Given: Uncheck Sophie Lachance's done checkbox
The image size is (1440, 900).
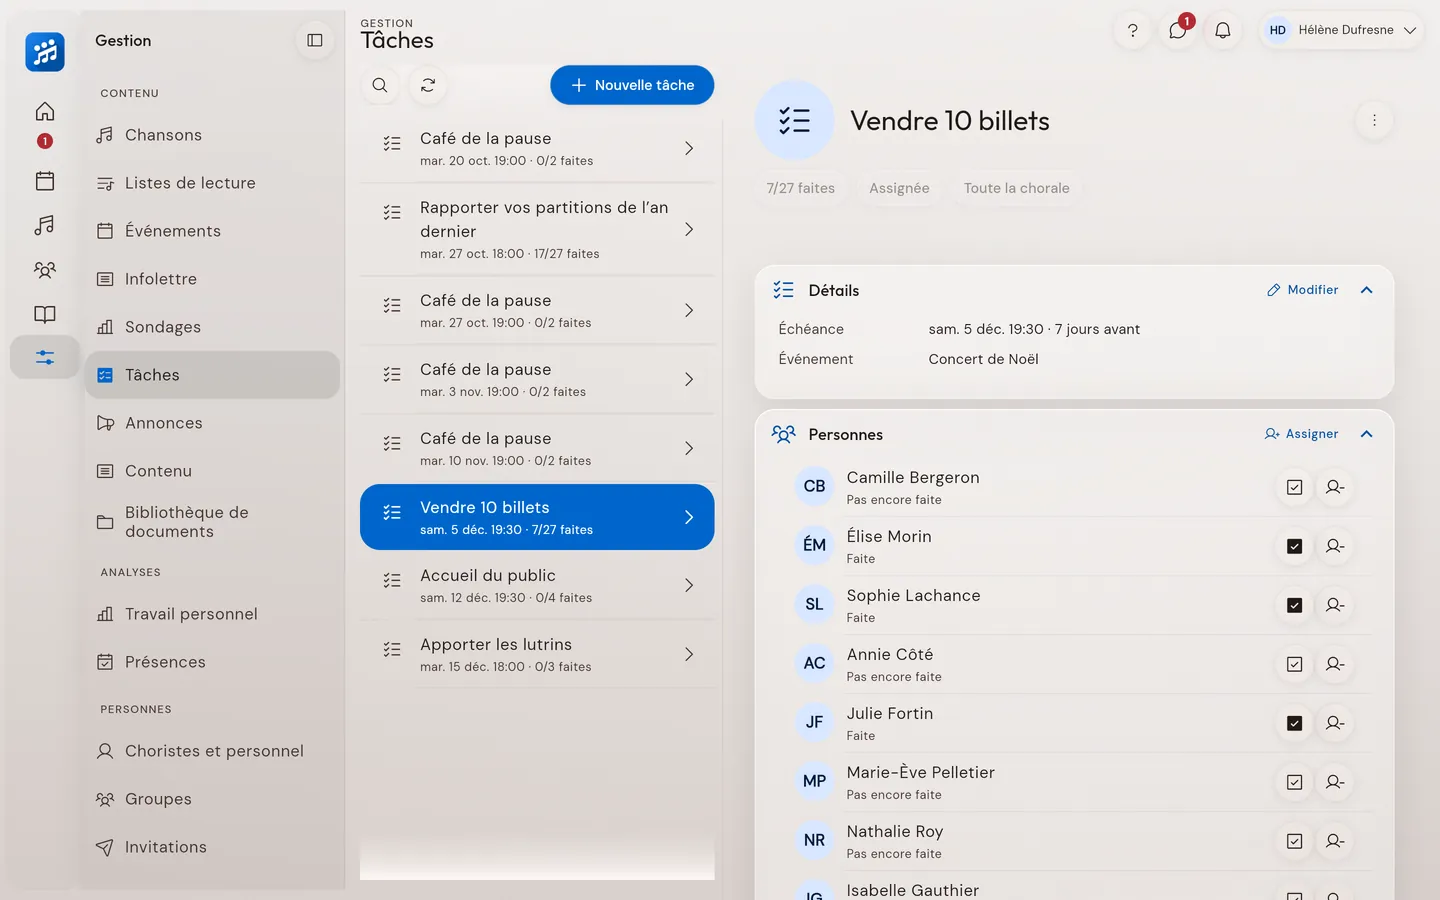Looking at the screenshot, I should coord(1295,605).
